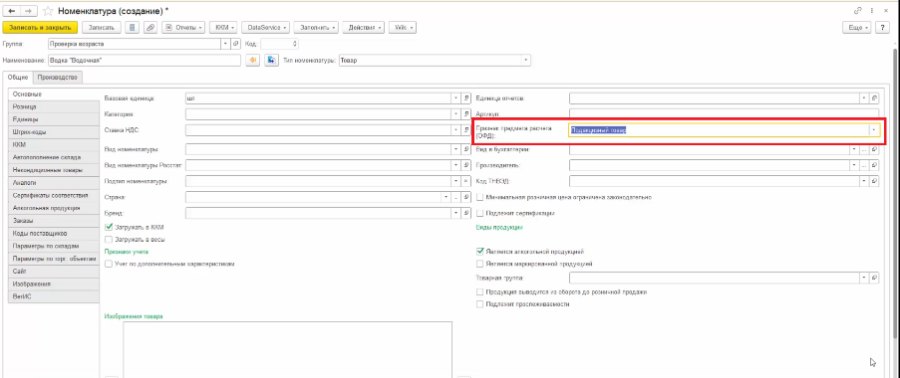Open Код ТНВЭД linked item icon
900x378 pixels.
pos(874,181)
